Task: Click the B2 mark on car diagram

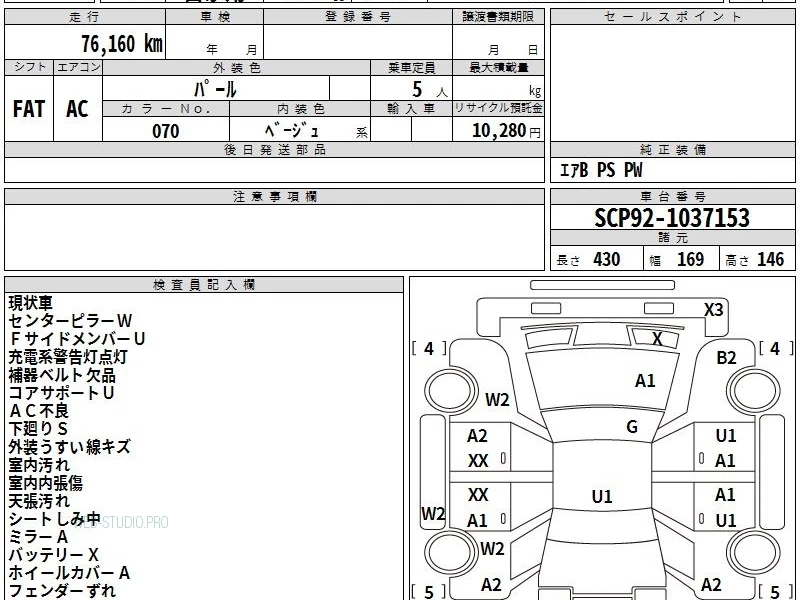Action: click(x=726, y=358)
